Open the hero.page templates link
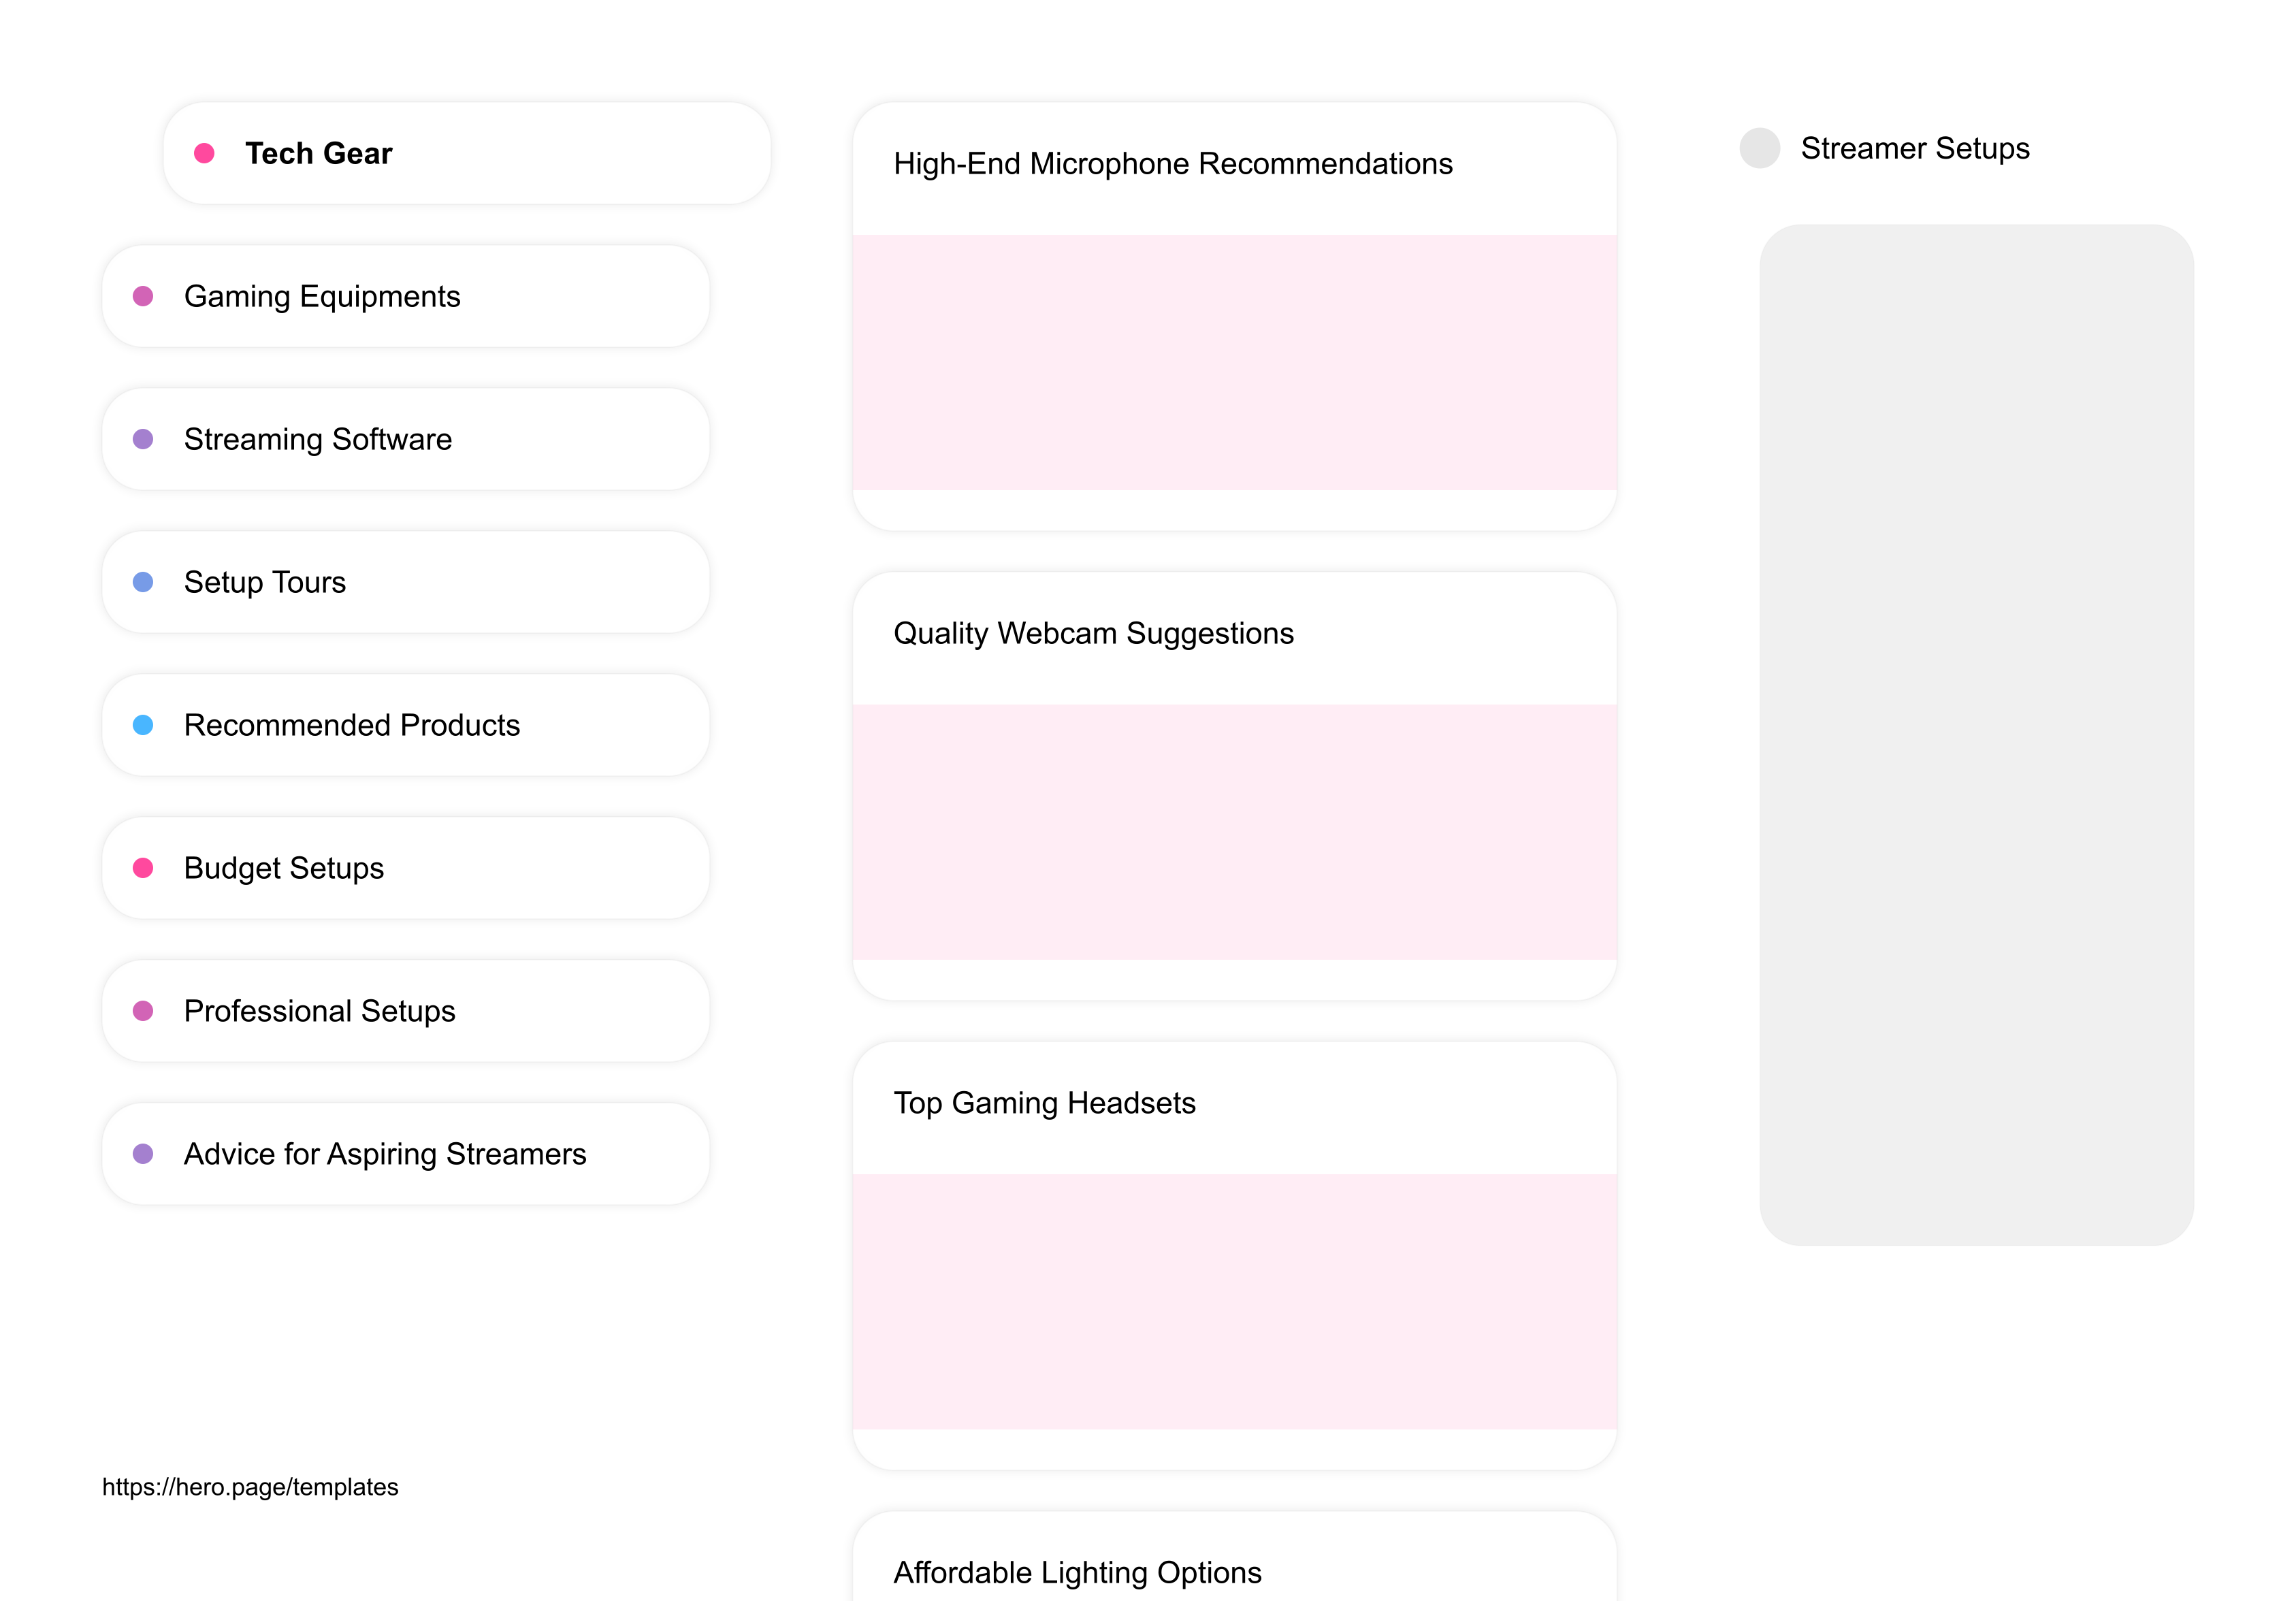This screenshot has width=2296, height=1601. click(250, 1486)
